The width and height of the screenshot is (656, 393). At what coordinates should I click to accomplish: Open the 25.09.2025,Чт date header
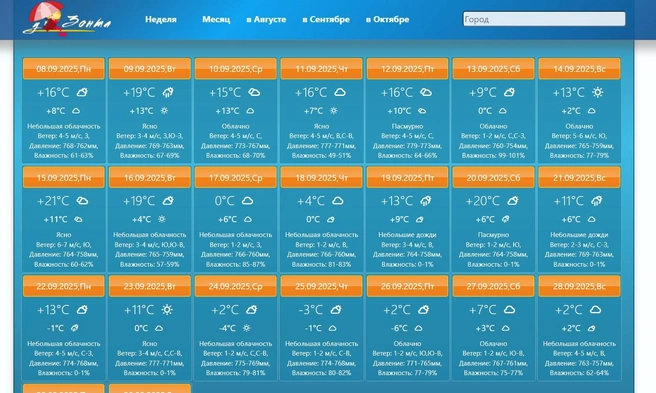point(321,286)
